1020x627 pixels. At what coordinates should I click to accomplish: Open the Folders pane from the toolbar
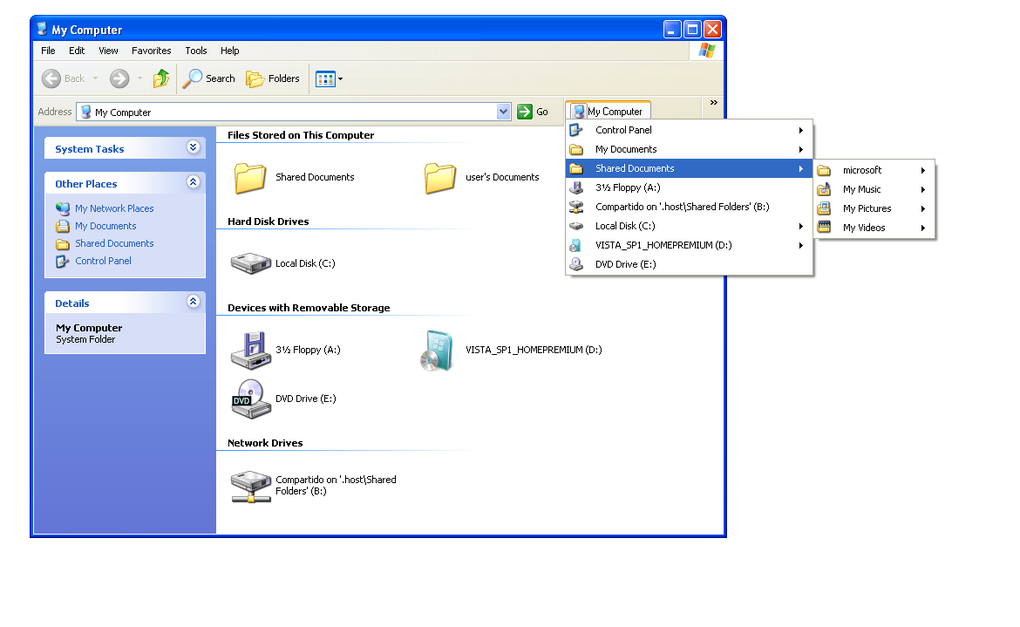[266, 78]
